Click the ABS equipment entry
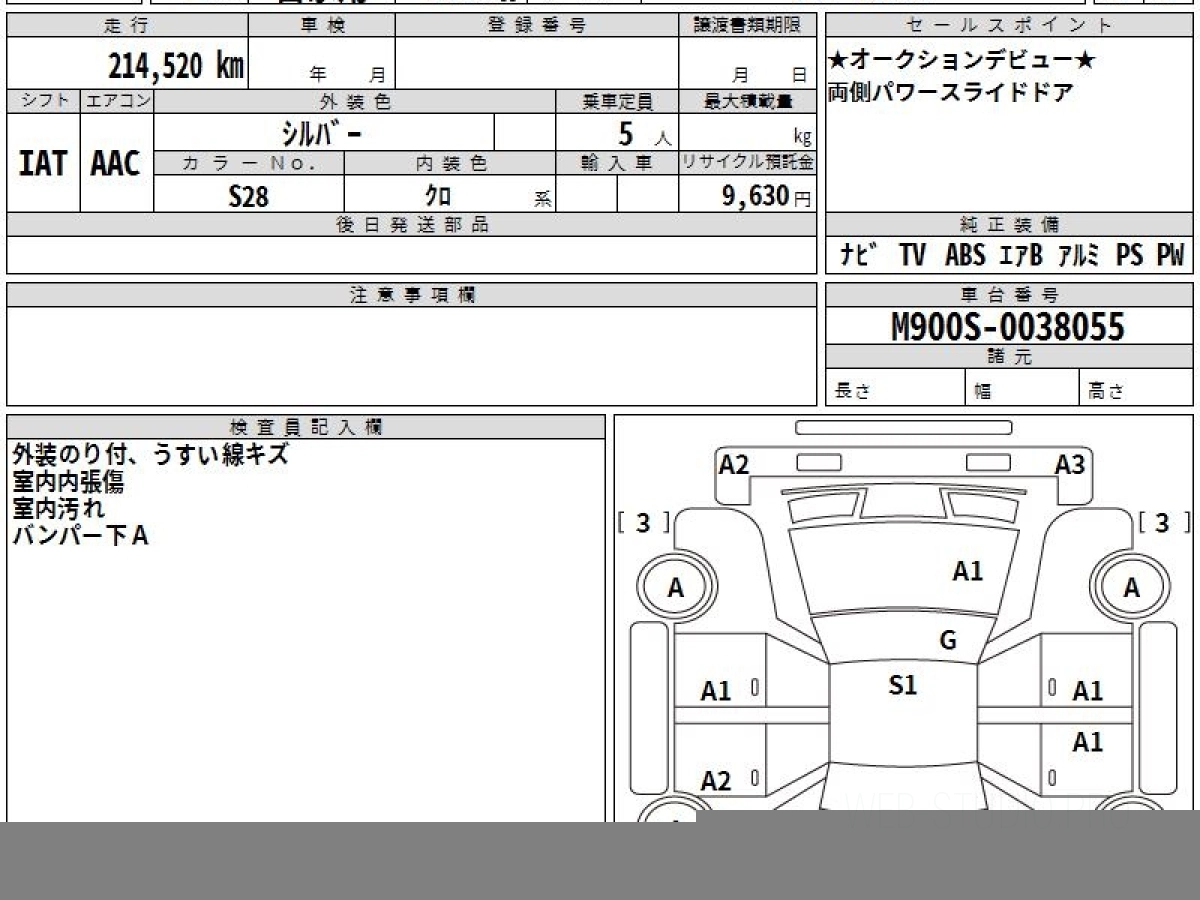1200x900 pixels. point(965,255)
